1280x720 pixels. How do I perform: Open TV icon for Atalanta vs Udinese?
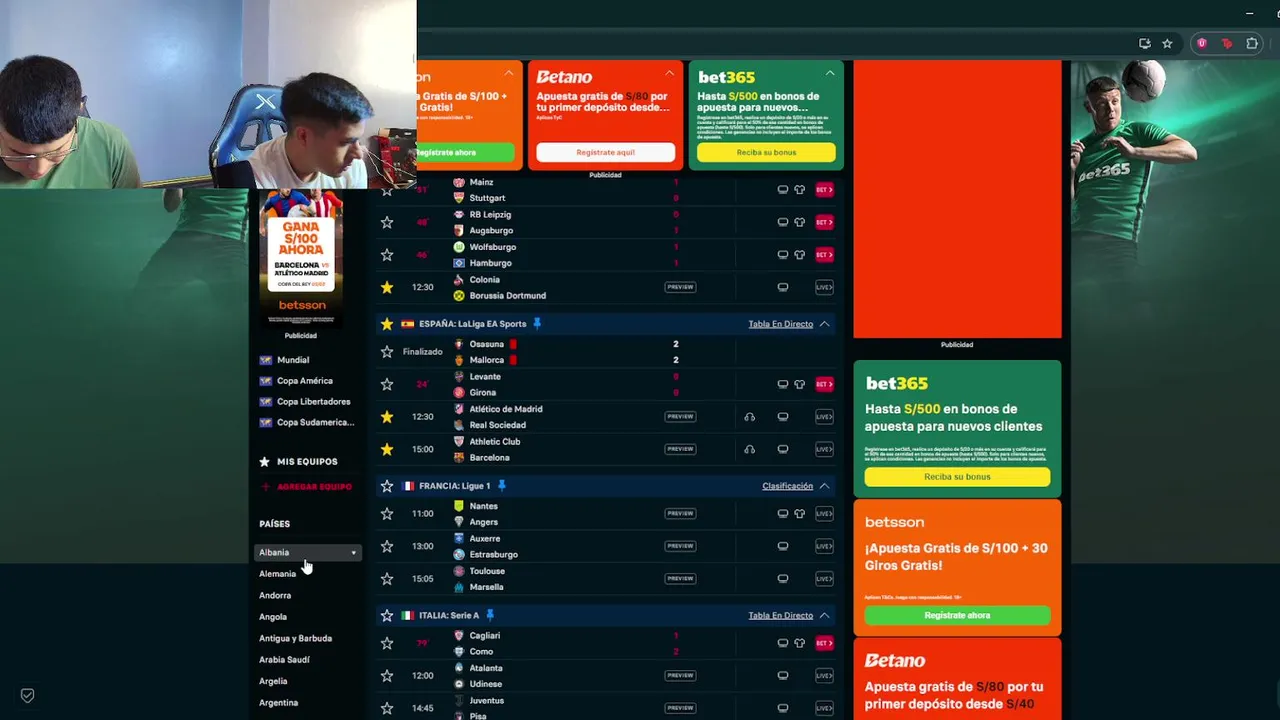(783, 676)
